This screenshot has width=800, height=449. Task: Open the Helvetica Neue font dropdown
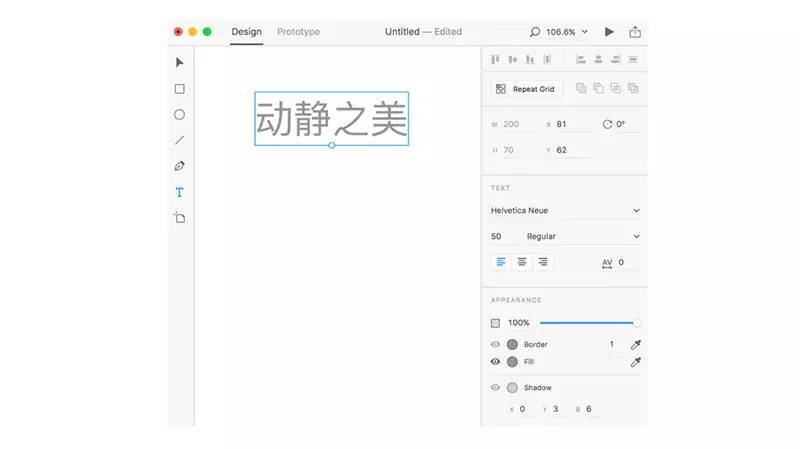coord(565,211)
